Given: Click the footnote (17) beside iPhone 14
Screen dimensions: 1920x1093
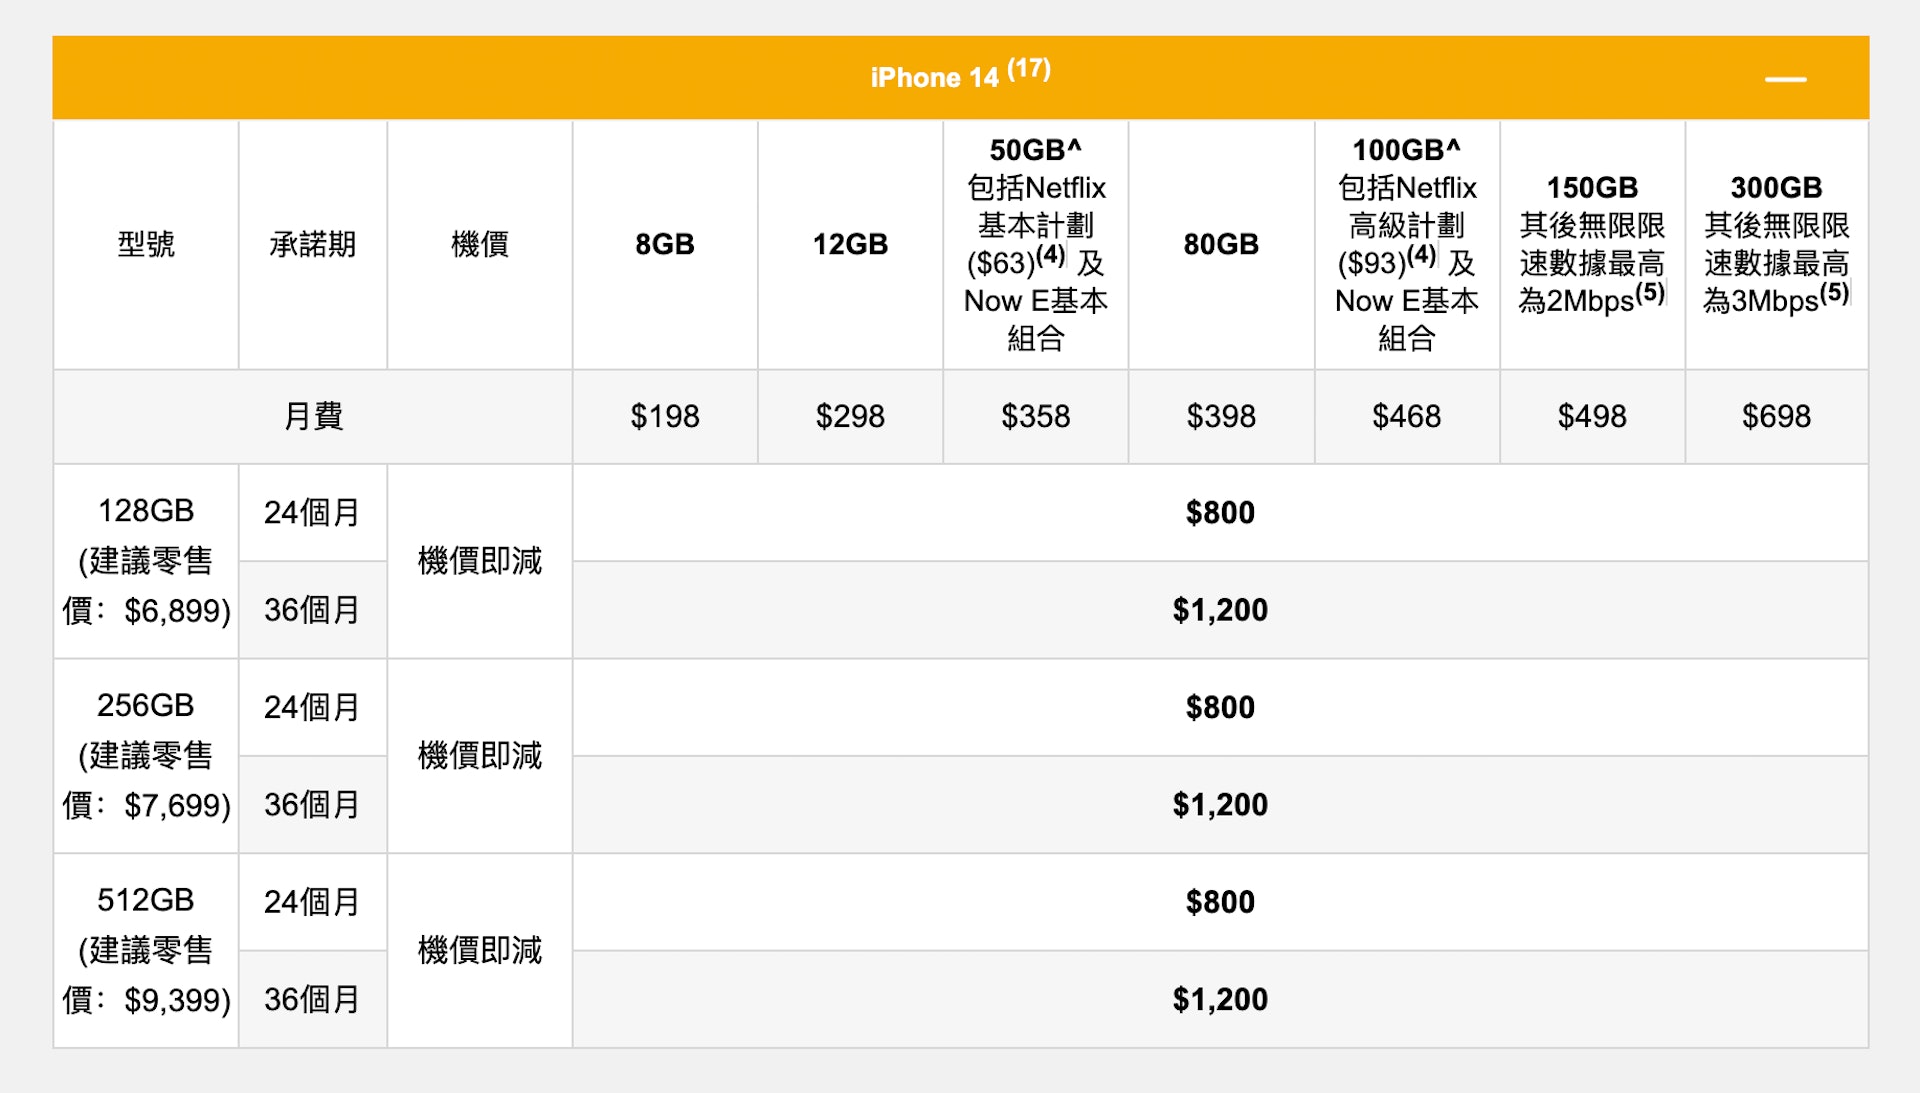Looking at the screenshot, I should pyautogui.click(x=1029, y=69).
